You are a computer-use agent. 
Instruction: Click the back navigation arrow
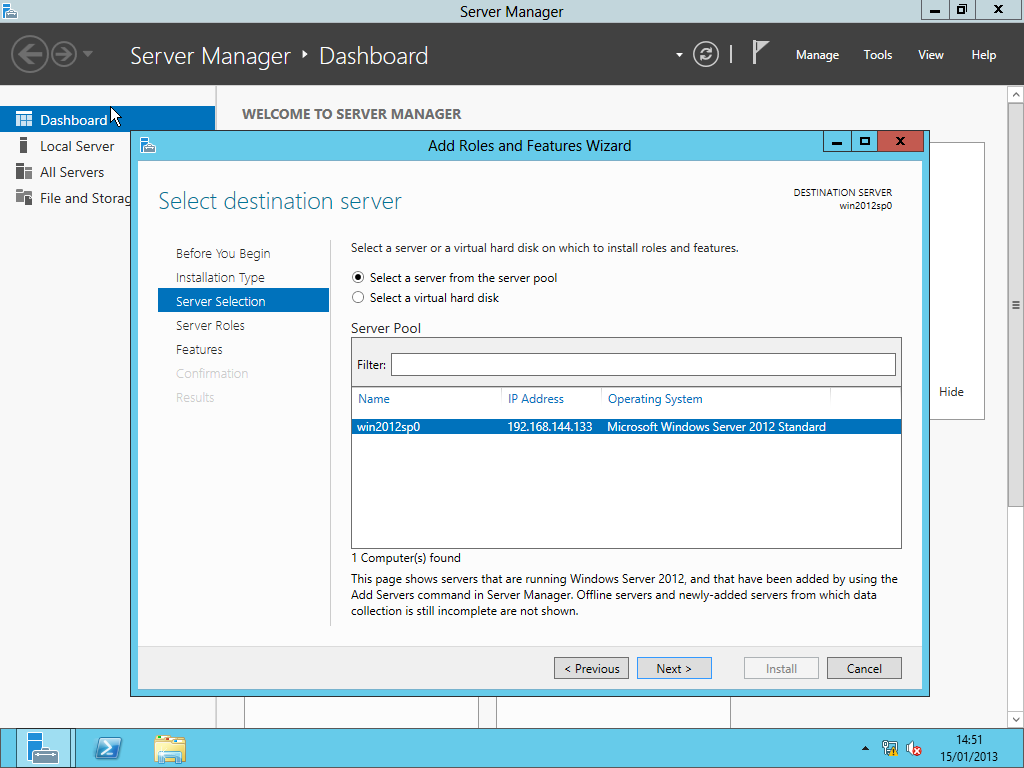[x=29, y=54]
